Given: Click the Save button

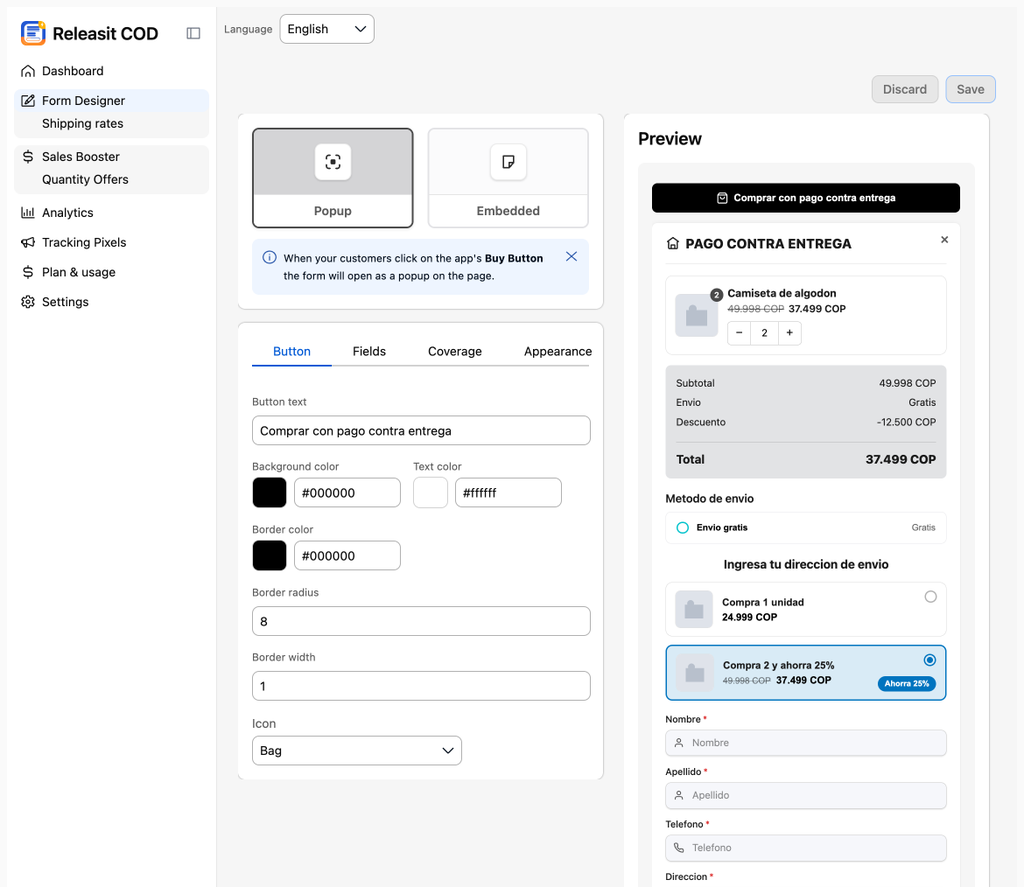Looking at the screenshot, I should pyautogui.click(x=970, y=89).
